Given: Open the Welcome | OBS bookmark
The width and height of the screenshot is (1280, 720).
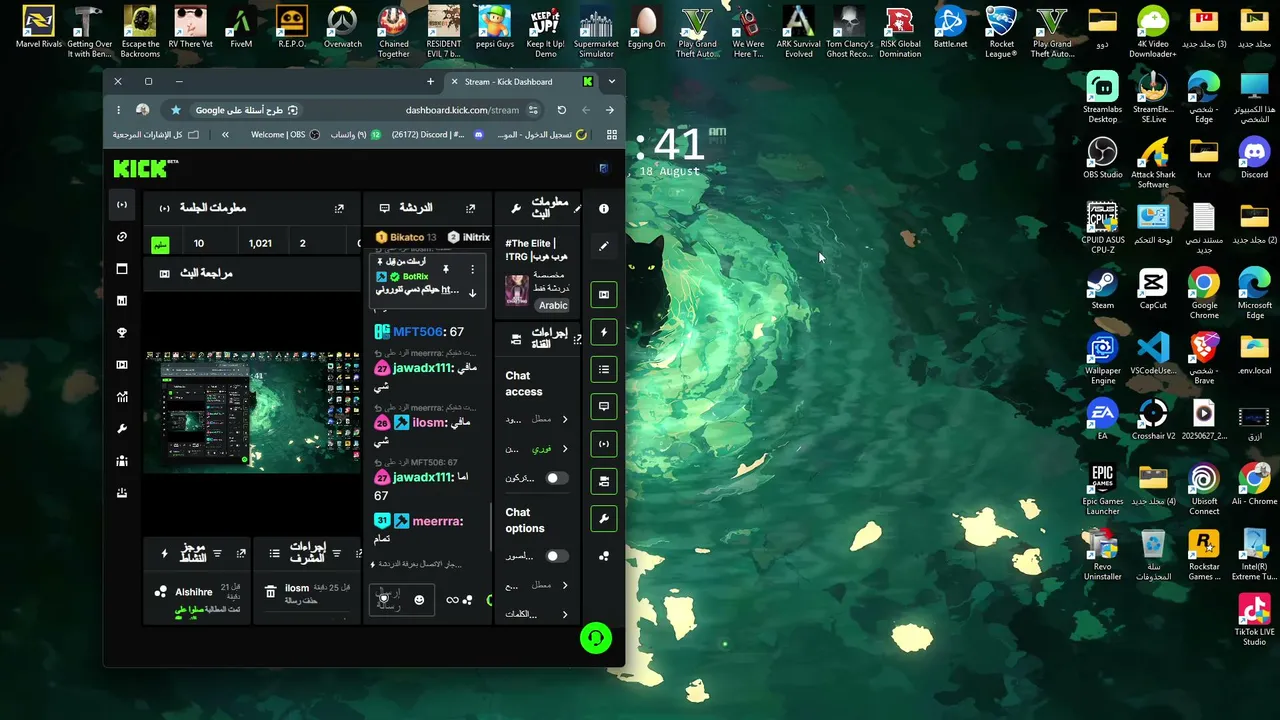Looking at the screenshot, I should coord(285,134).
